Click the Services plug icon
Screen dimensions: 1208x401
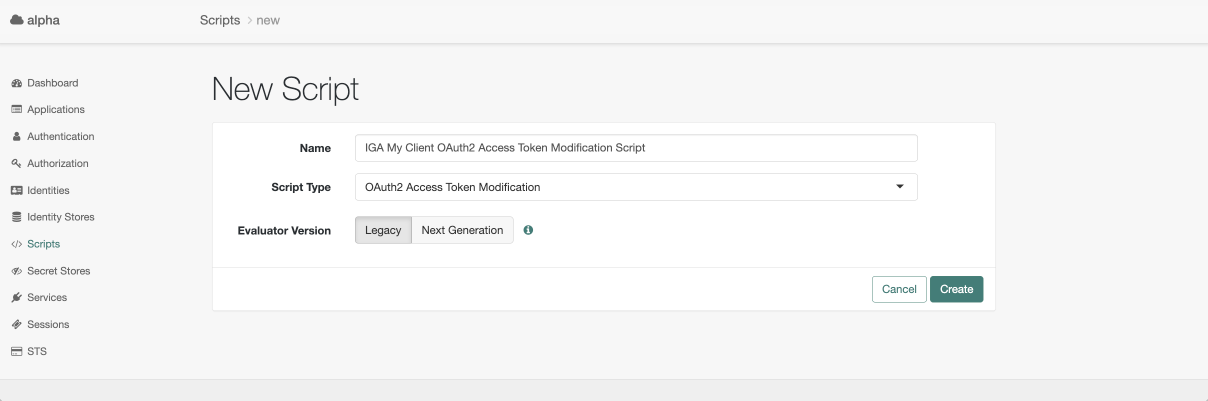pos(16,298)
